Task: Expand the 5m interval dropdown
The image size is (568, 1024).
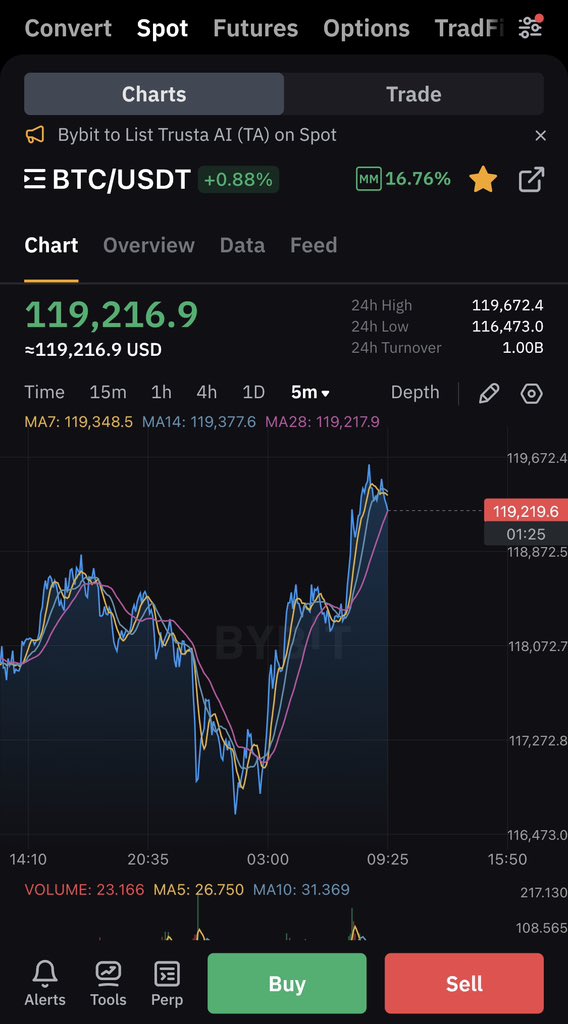Action: point(310,392)
